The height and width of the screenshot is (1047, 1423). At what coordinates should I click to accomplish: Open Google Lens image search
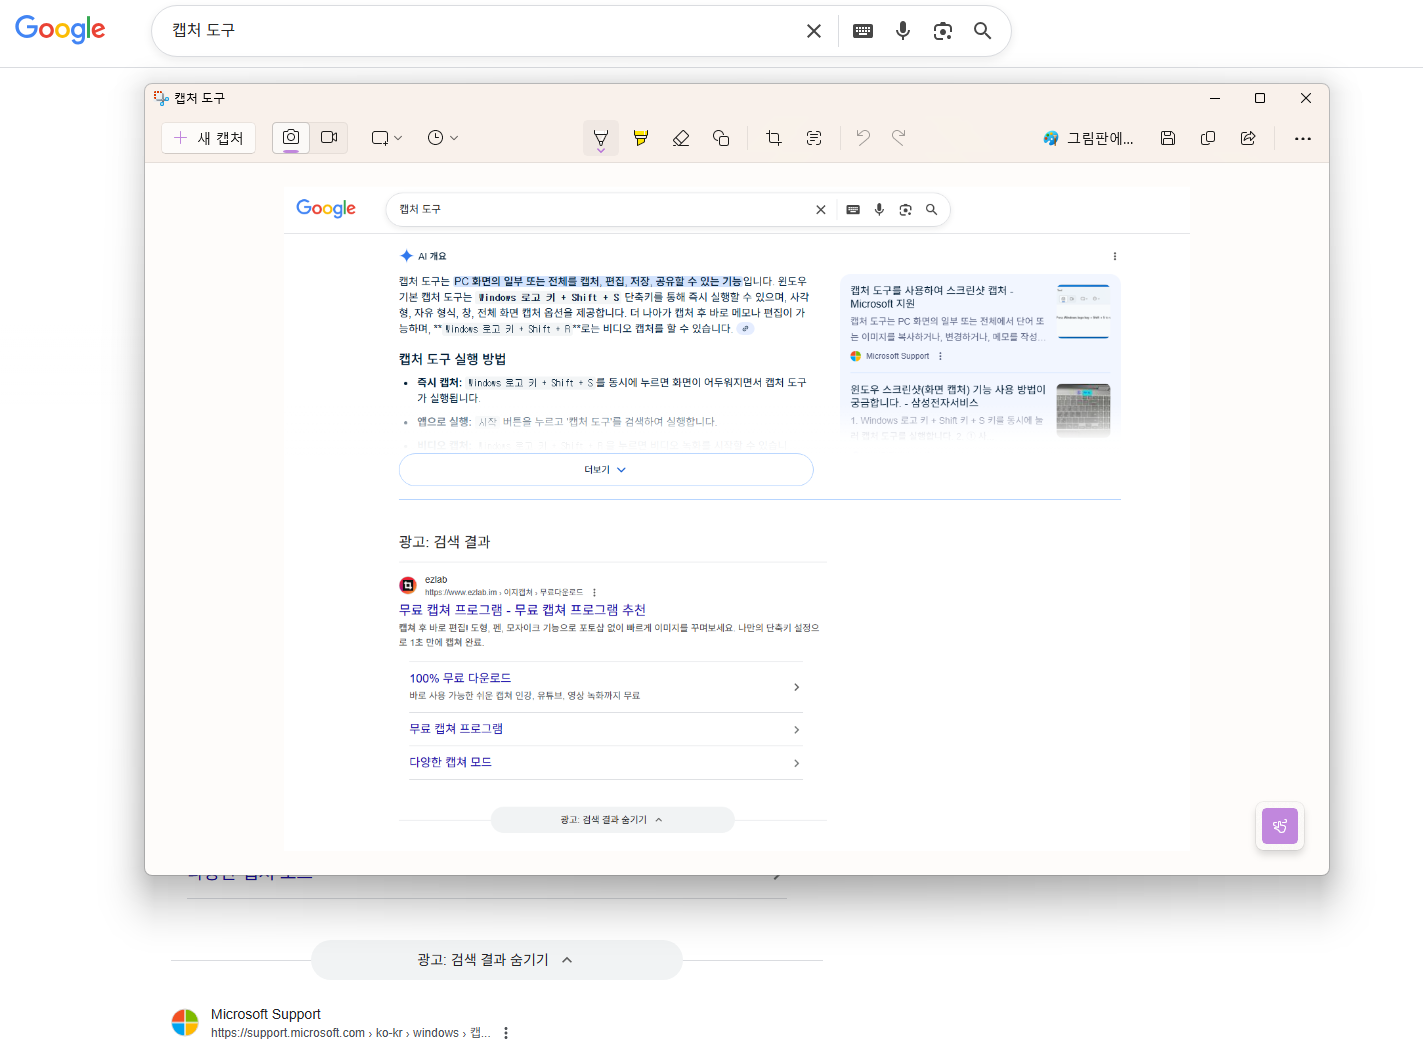click(x=943, y=31)
